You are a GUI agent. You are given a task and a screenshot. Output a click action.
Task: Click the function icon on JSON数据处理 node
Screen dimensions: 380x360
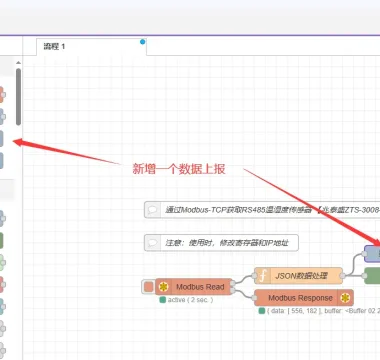click(x=263, y=276)
